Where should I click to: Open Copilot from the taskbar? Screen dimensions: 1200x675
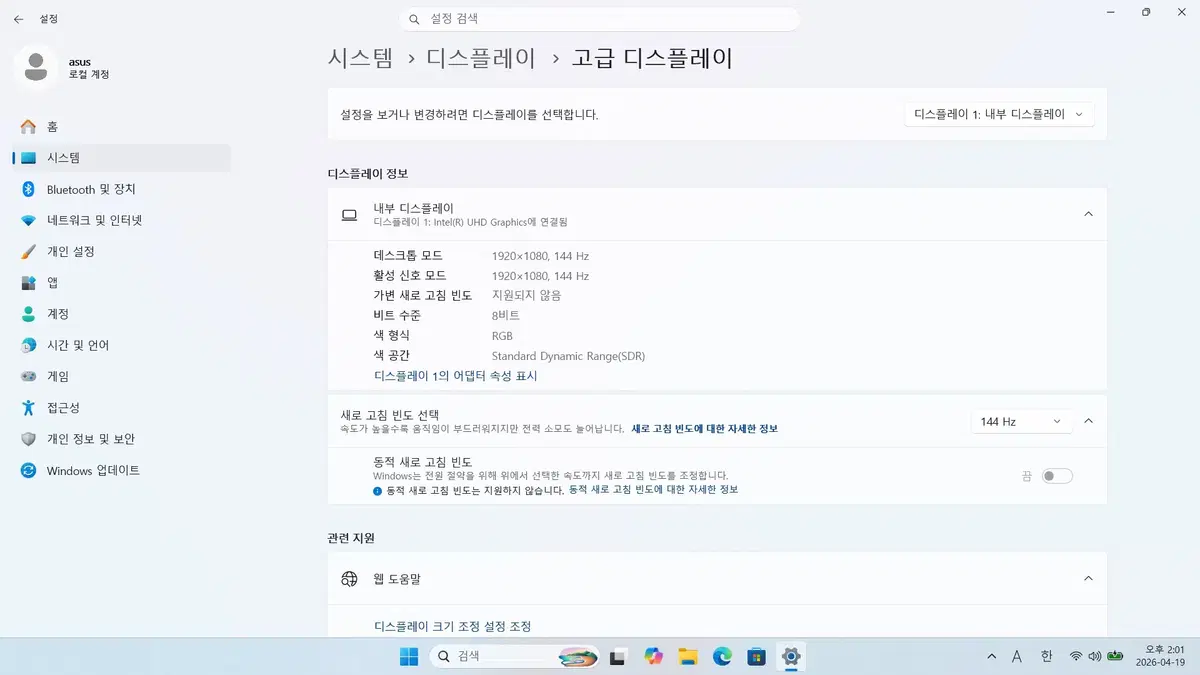654,657
